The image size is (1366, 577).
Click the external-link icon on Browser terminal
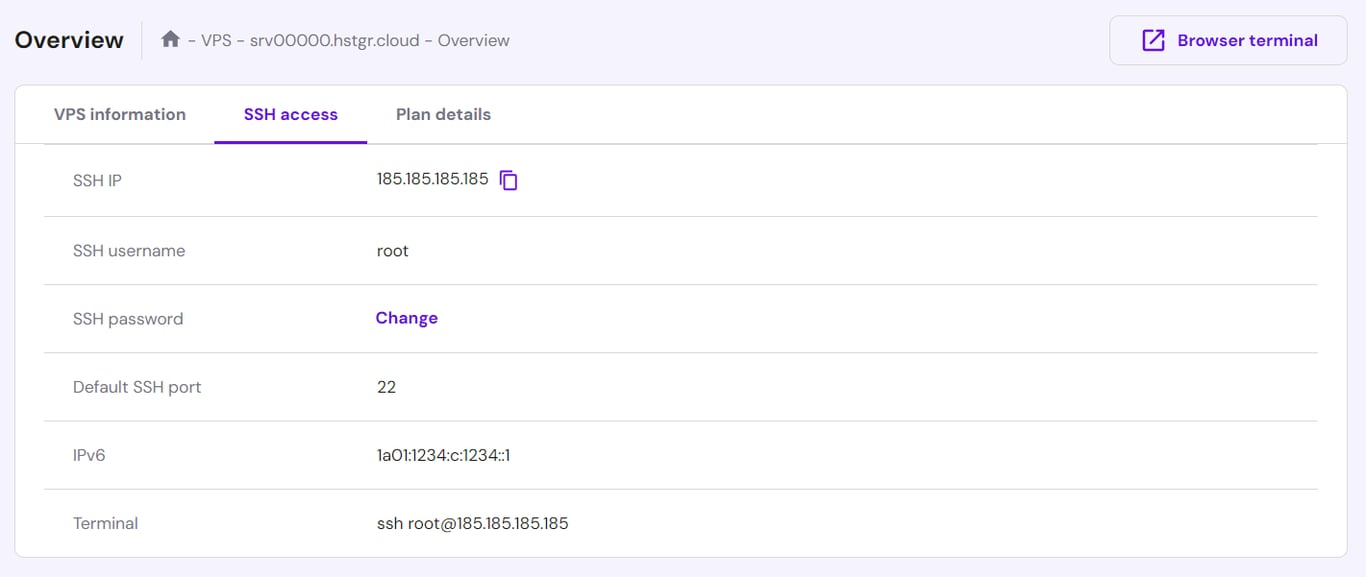pyautogui.click(x=1155, y=39)
